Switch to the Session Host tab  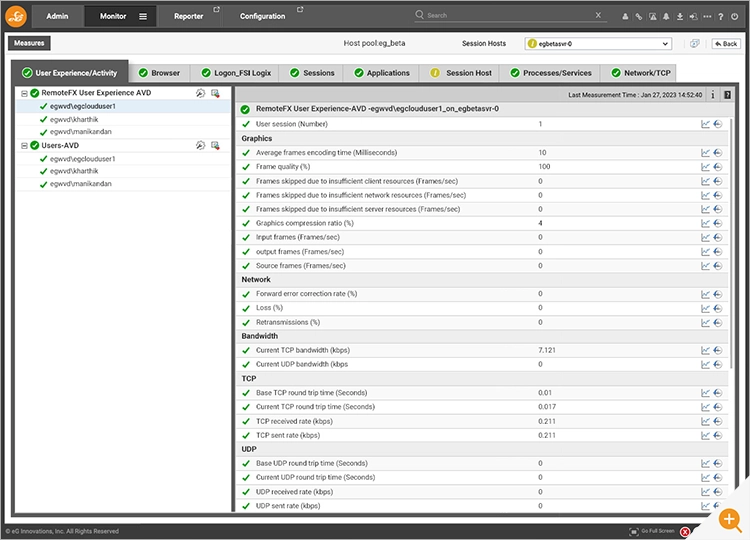click(461, 73)
